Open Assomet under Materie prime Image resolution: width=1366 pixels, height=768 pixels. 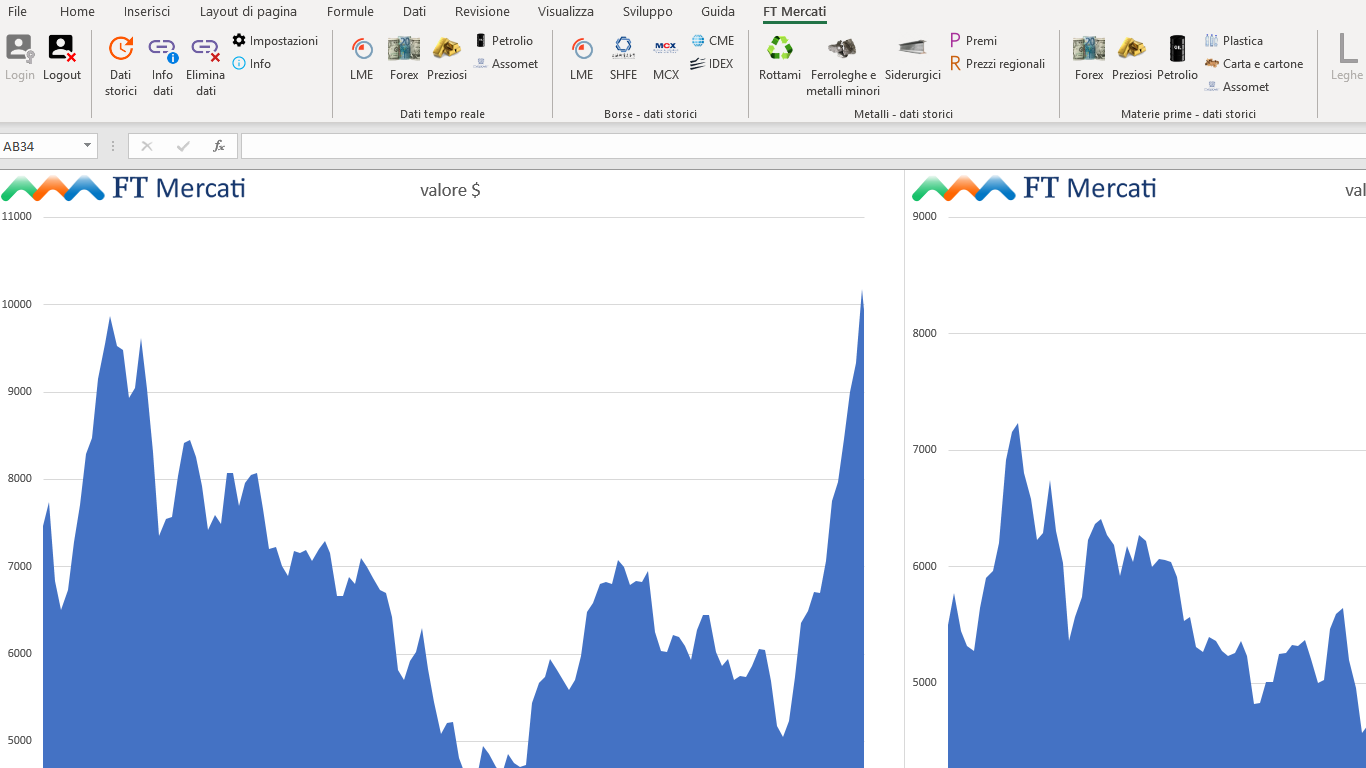coord(1237,87)
